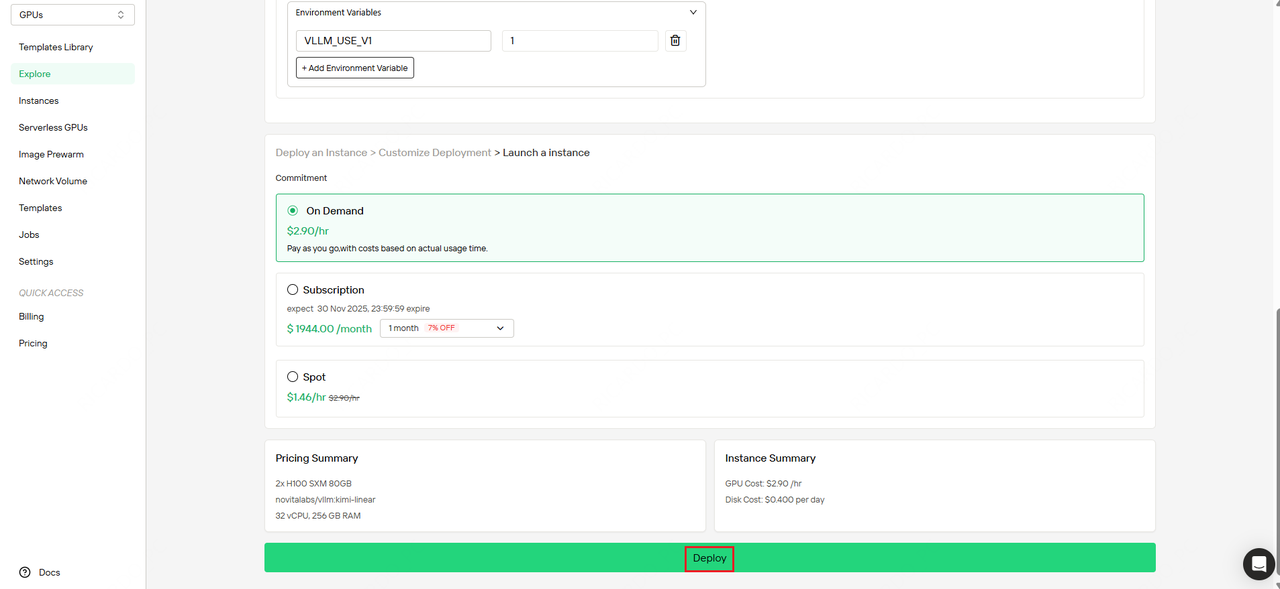Open the chat support bubble icon

(x=1258, y=564)
